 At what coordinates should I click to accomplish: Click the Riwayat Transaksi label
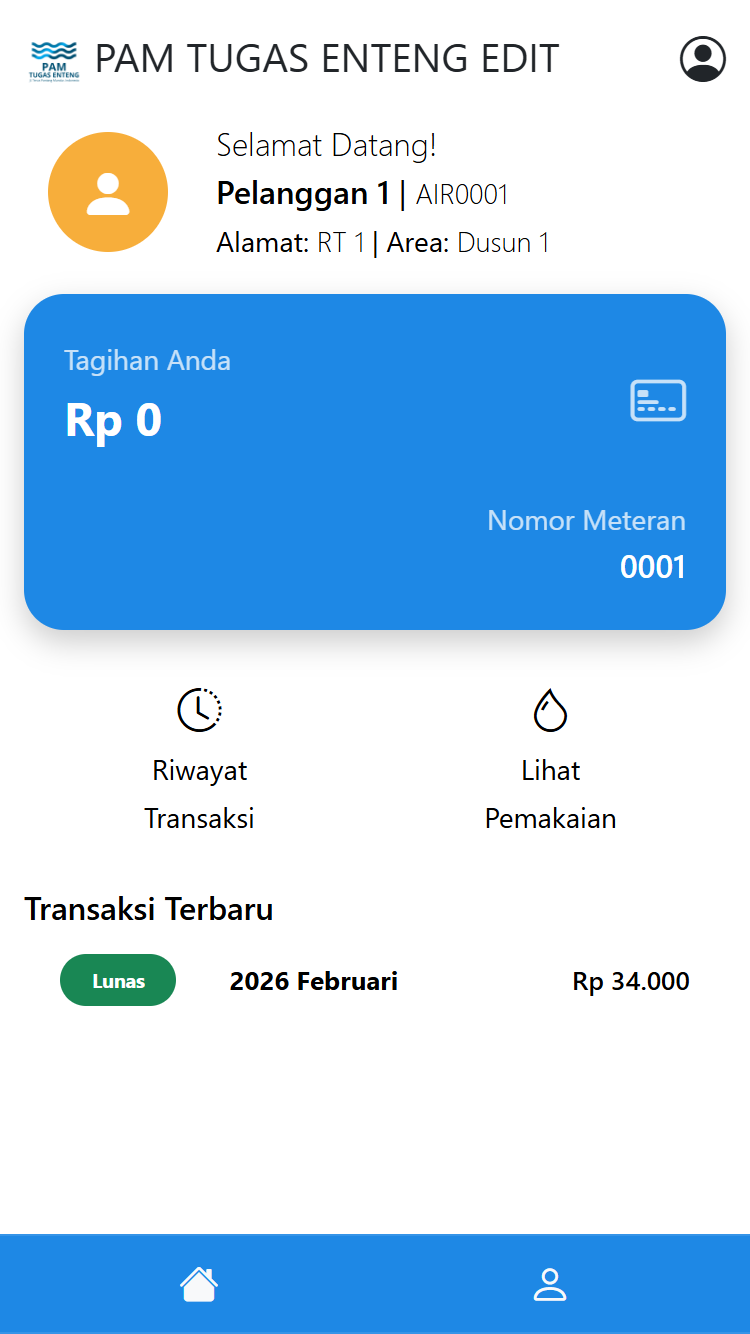coord(199,795)
